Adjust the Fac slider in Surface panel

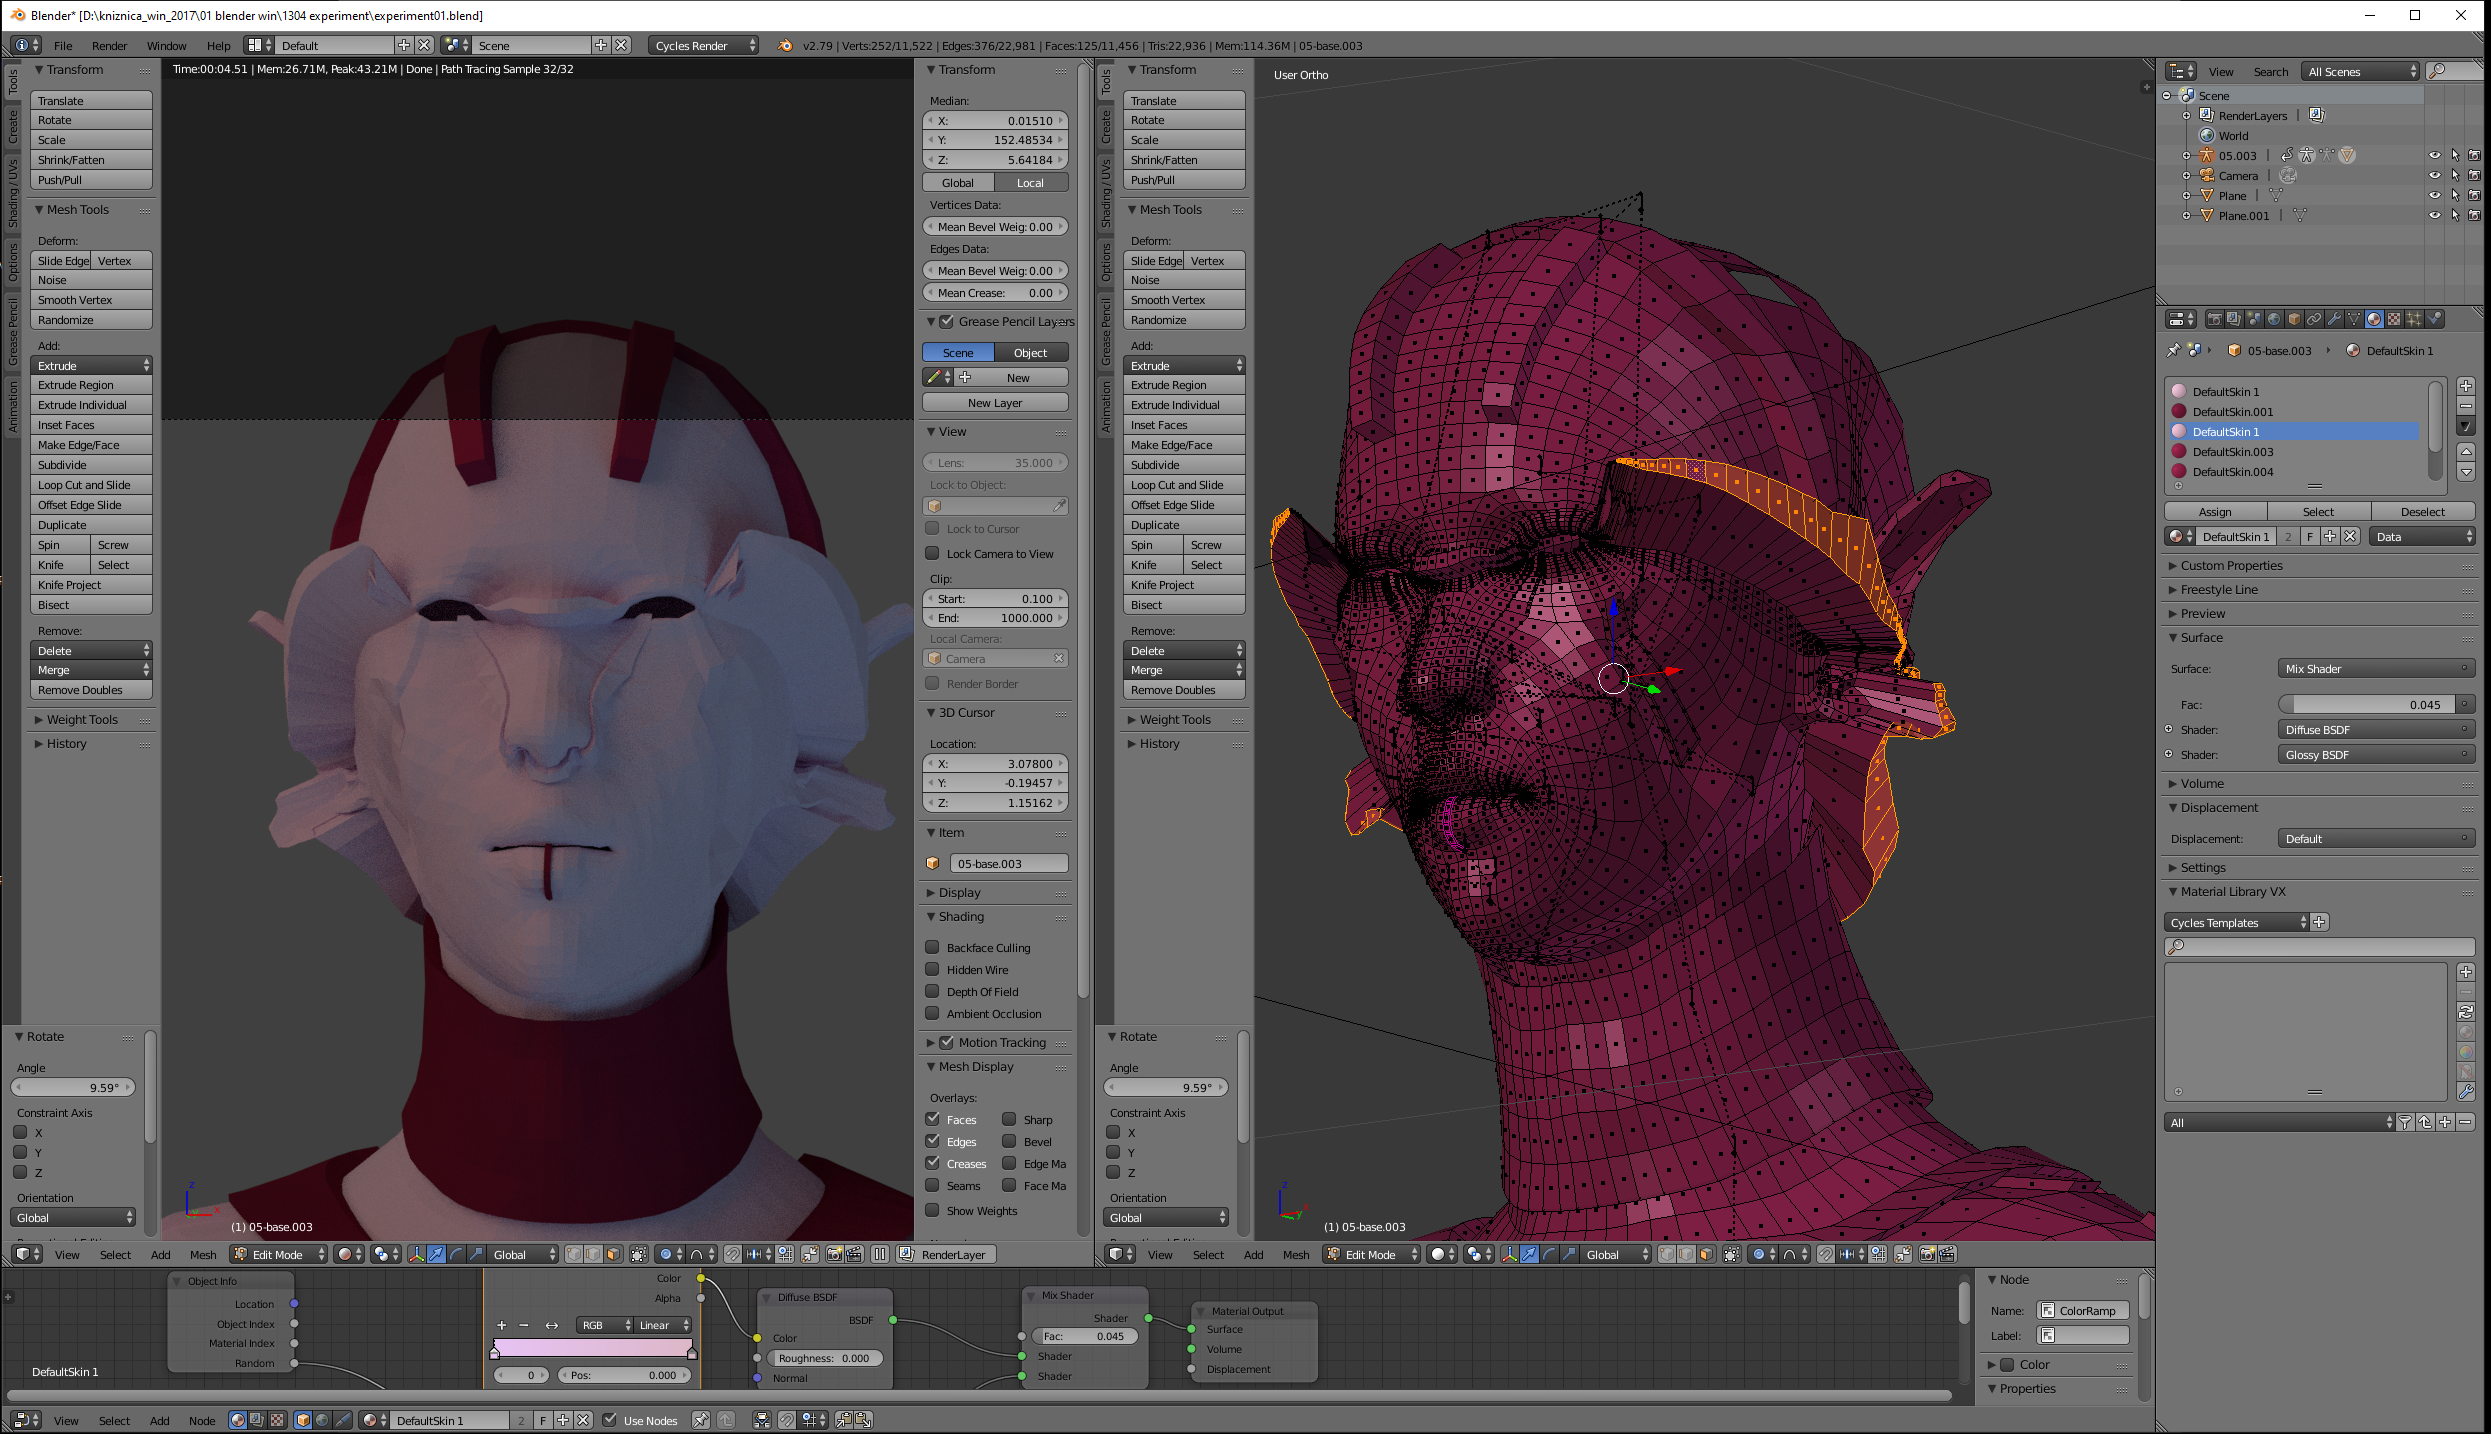[2367, 704]
